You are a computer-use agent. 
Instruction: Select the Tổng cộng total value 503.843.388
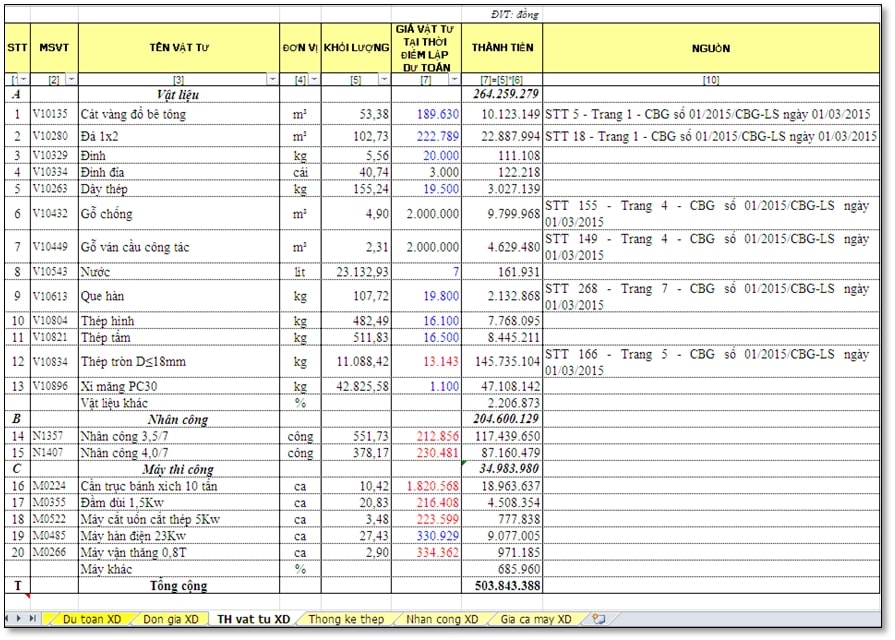(502, 585)
